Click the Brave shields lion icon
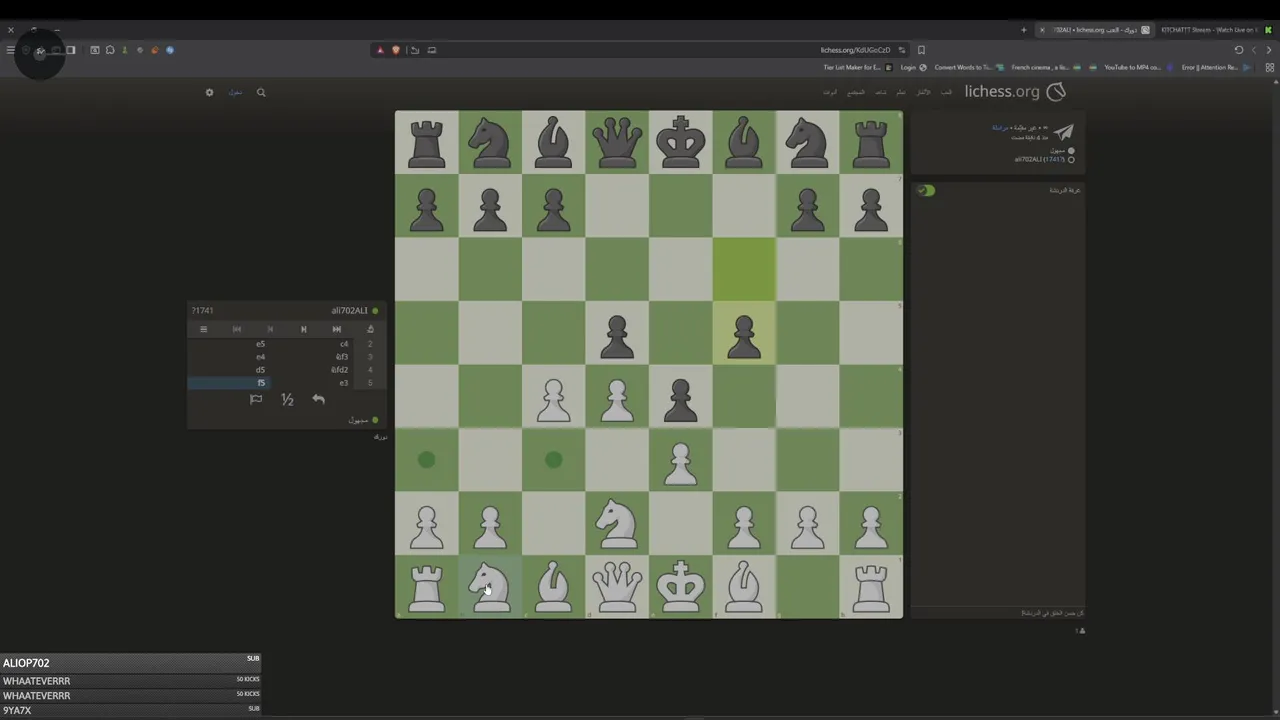This screenshot has width=1280, height=720. pyautogui.click(x=396, y=50)
